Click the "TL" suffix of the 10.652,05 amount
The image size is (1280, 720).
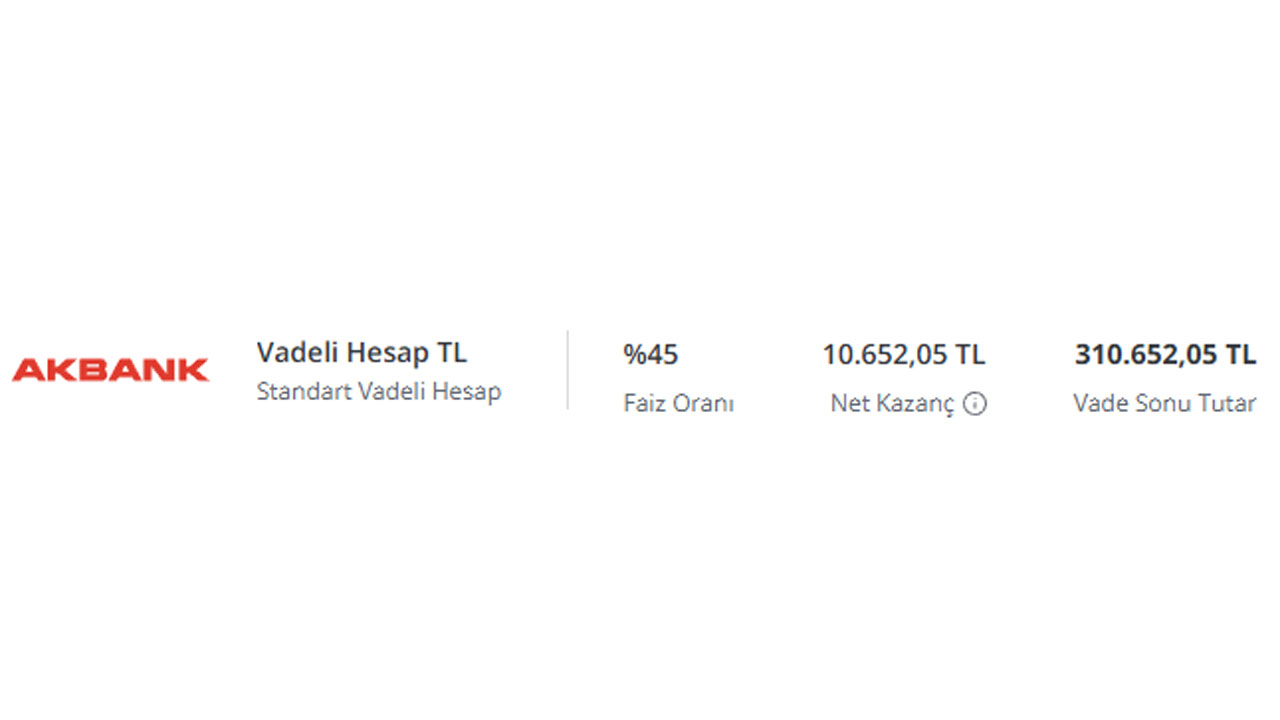tap(969, 354)
